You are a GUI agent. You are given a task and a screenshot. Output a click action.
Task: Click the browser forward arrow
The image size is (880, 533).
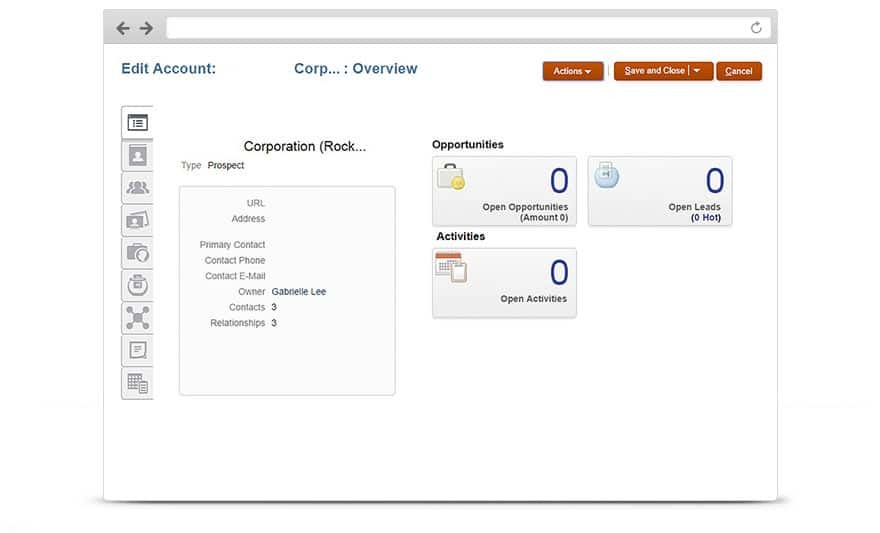tap(146, 28)
